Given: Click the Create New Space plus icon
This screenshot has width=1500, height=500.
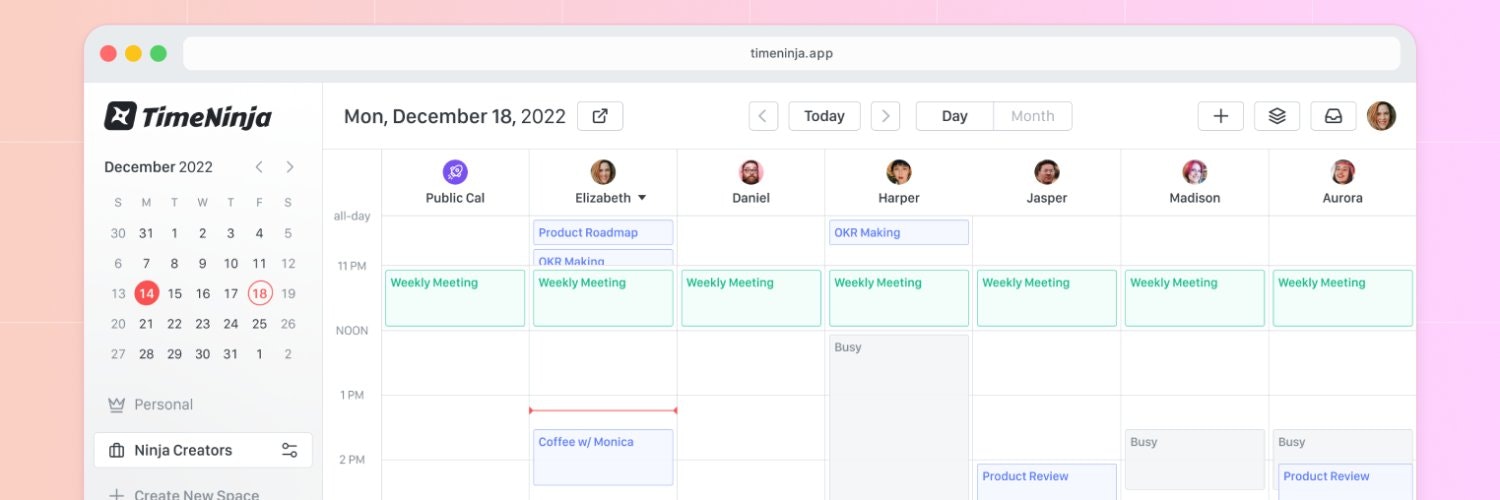Looking at the screenshot, I should tap(116, 494).
